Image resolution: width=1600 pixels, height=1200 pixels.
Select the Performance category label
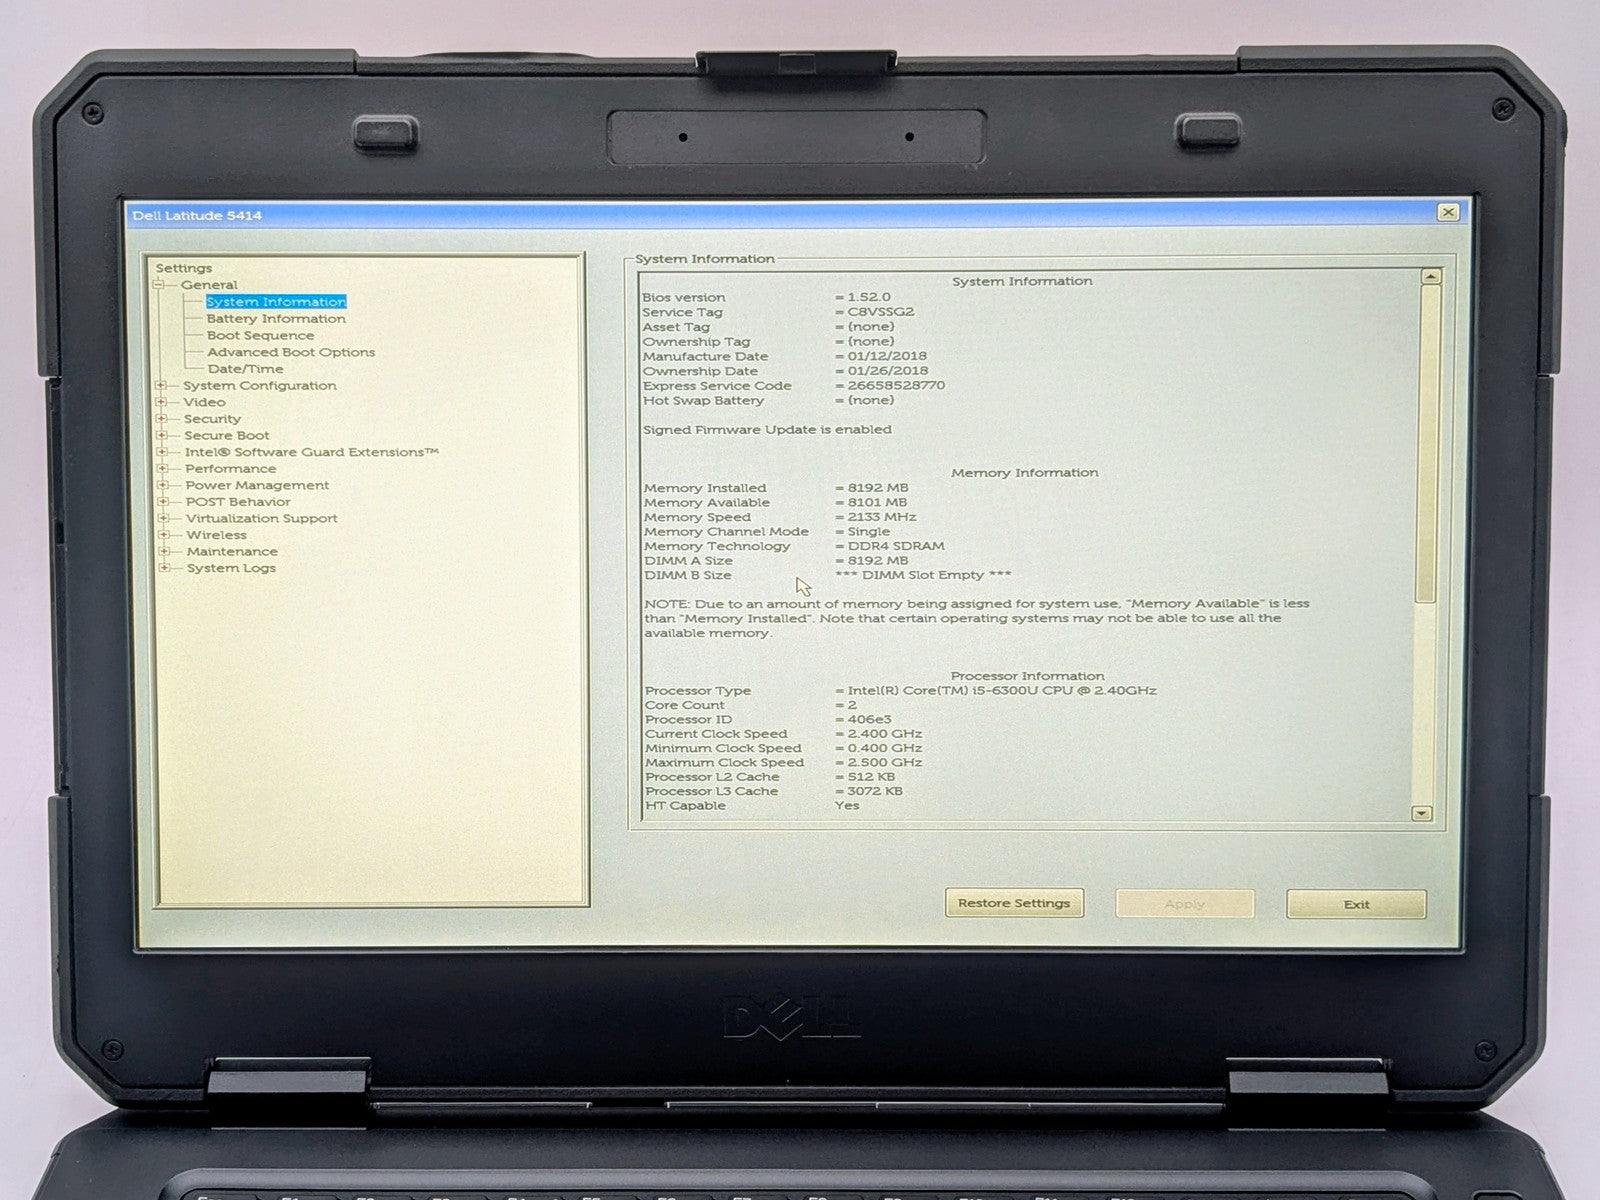coord(230,469)
